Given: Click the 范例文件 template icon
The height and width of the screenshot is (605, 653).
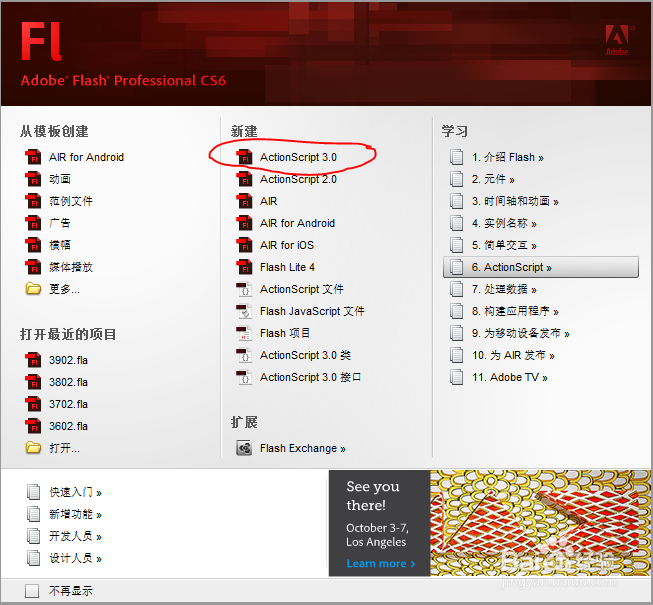Looking at the screenshot, I should (x=33, y=201).
